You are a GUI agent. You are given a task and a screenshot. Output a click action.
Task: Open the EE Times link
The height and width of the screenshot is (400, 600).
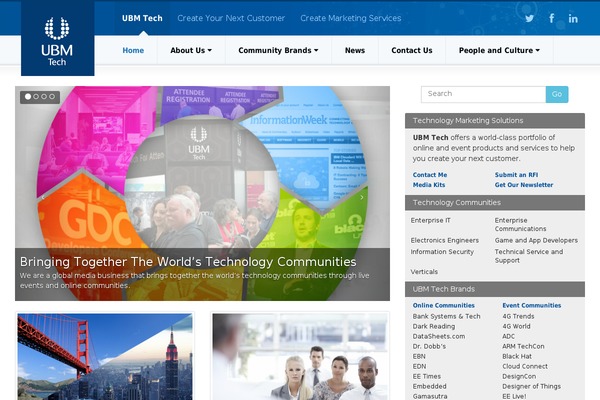tap(427, 376)
